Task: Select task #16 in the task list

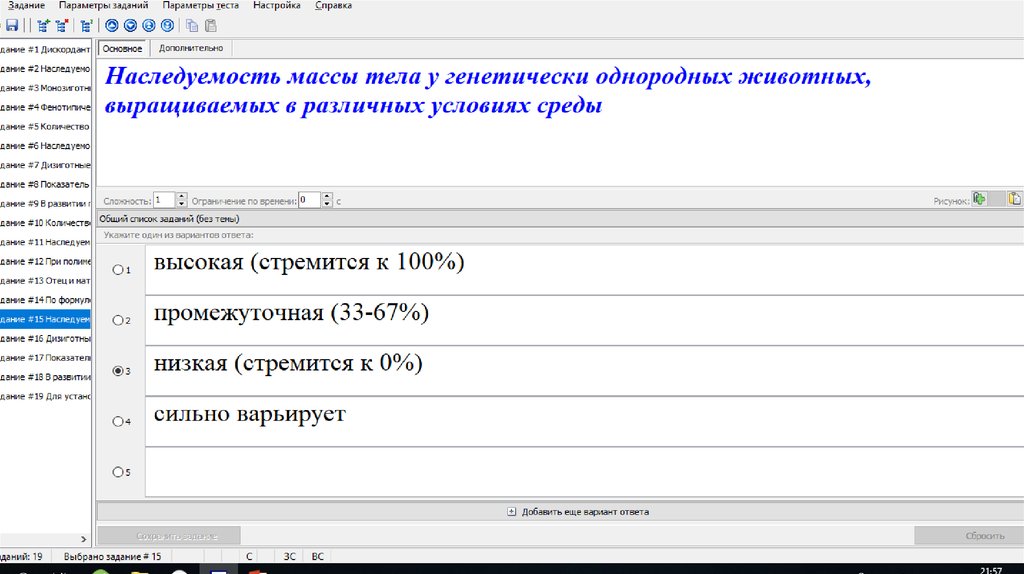Action: point(46,338)
